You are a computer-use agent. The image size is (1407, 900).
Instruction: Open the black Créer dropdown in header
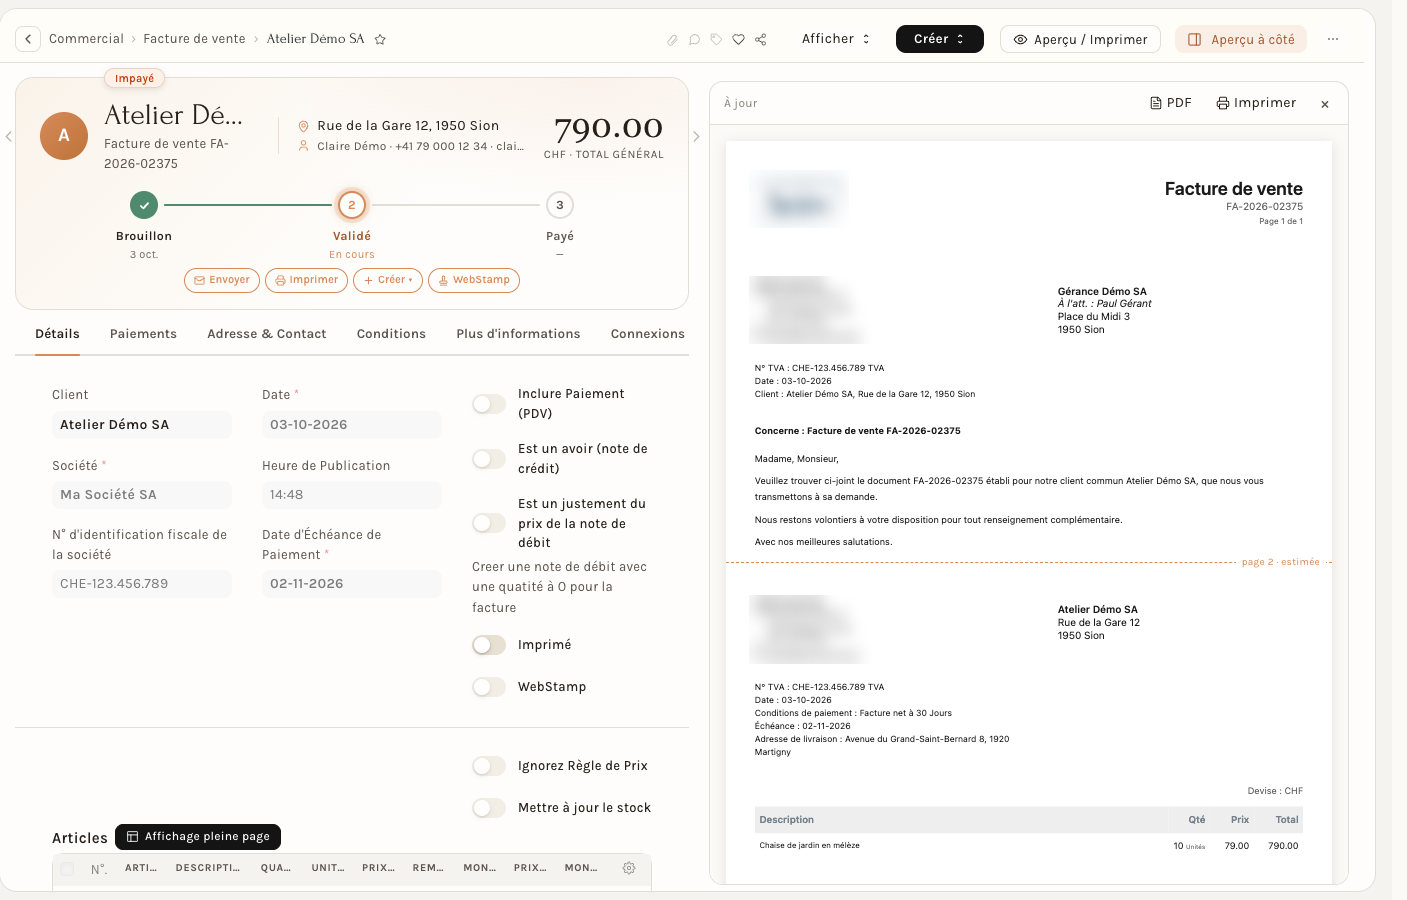coord(940,39)
